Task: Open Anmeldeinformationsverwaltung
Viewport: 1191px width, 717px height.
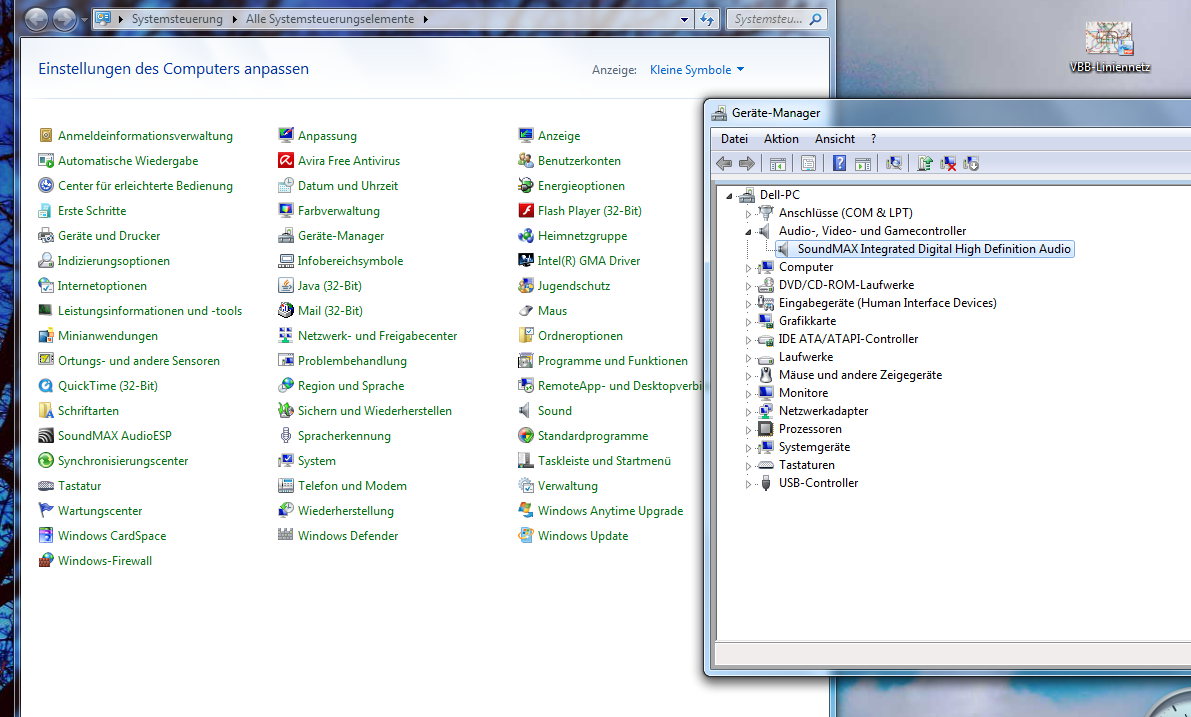Action: [145, 136]
